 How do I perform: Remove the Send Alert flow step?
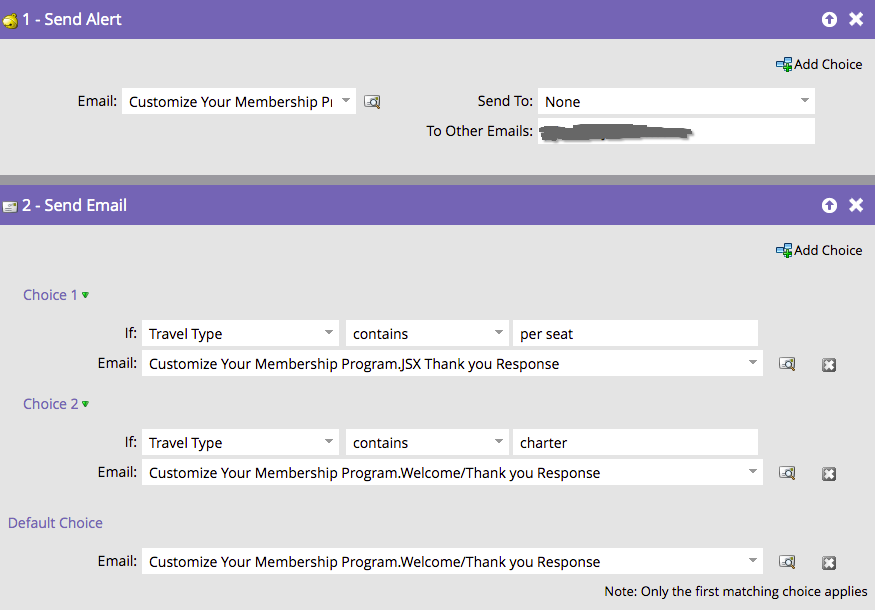tap(856, 19)
